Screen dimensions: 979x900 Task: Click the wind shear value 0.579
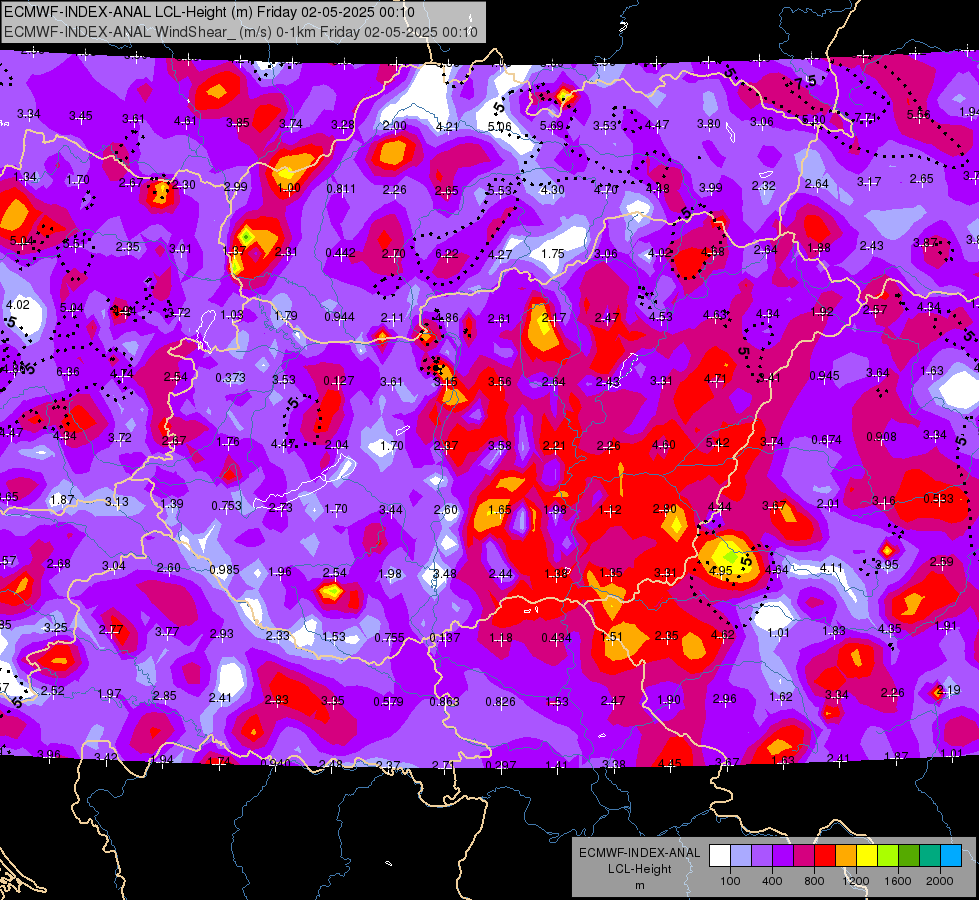388,702
